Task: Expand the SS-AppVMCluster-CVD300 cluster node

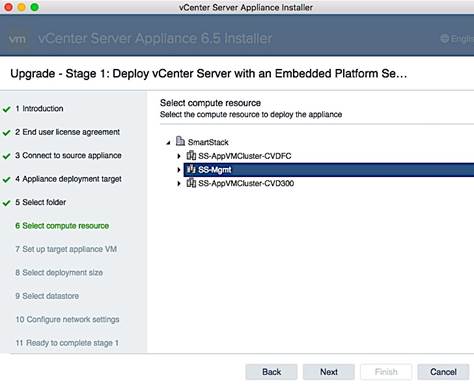Action: (x=179, y=183)
